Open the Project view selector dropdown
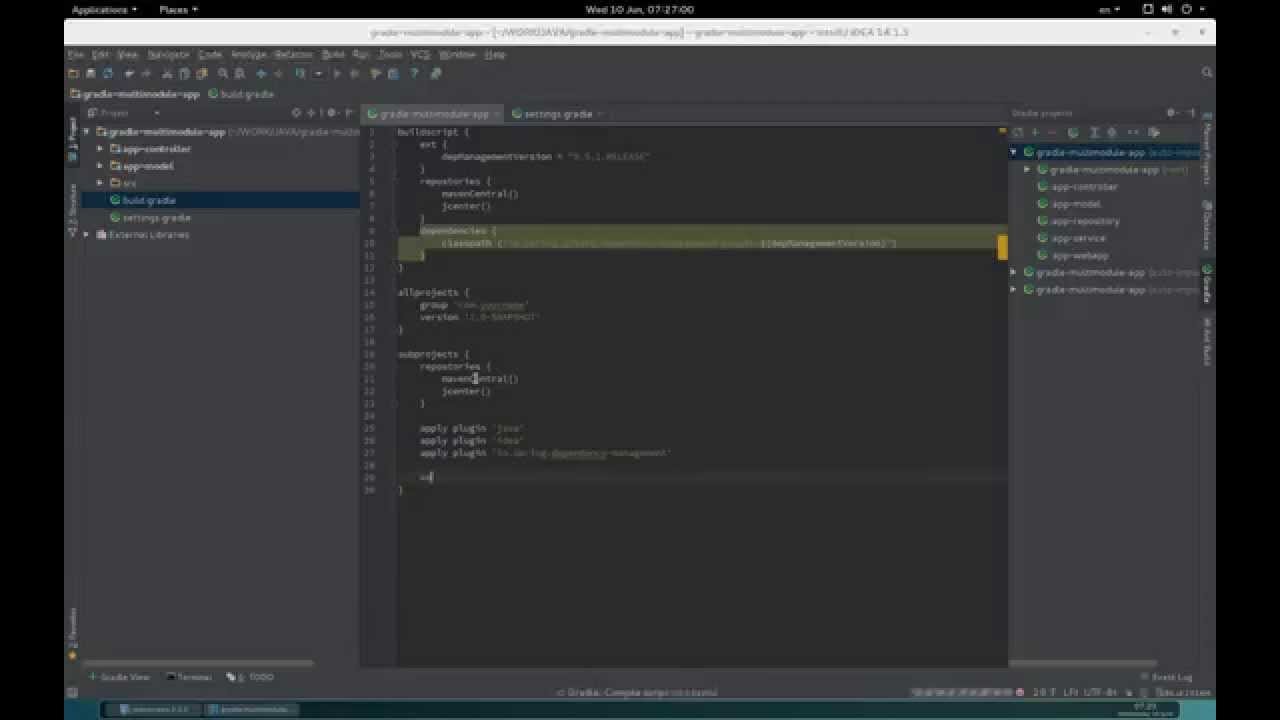The height and width of the screenshot is (720, 1280). (x=157, y=113)
